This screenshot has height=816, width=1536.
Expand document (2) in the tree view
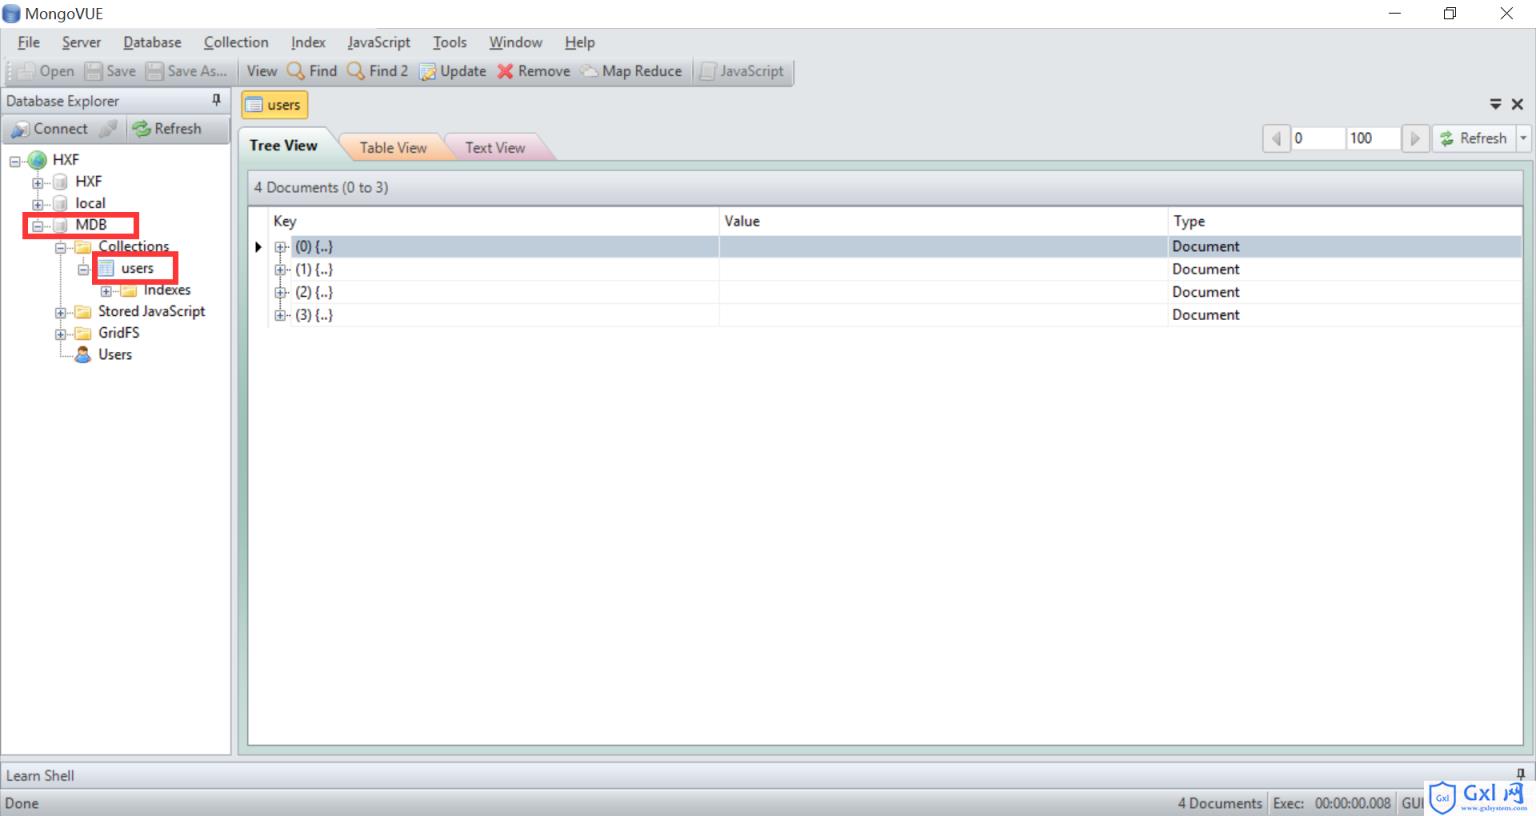[x=281, y=293]
